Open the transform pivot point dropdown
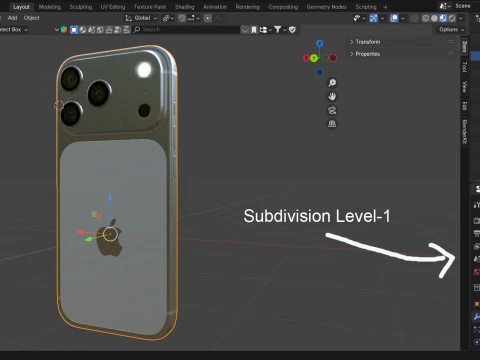The height and width of the screenshot is (360, 480). click(168, 18)
